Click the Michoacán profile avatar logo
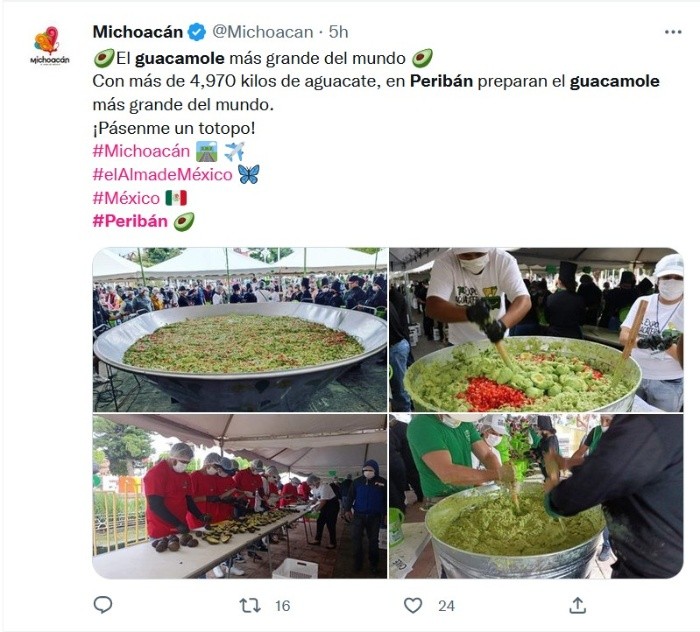 (50, 46)
